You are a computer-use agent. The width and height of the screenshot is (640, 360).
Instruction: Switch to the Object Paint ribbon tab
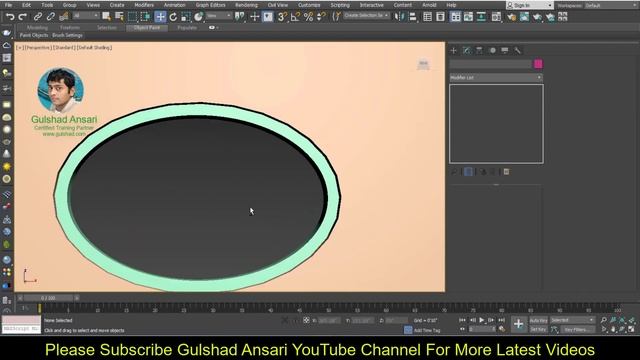(x=147, y=28)
